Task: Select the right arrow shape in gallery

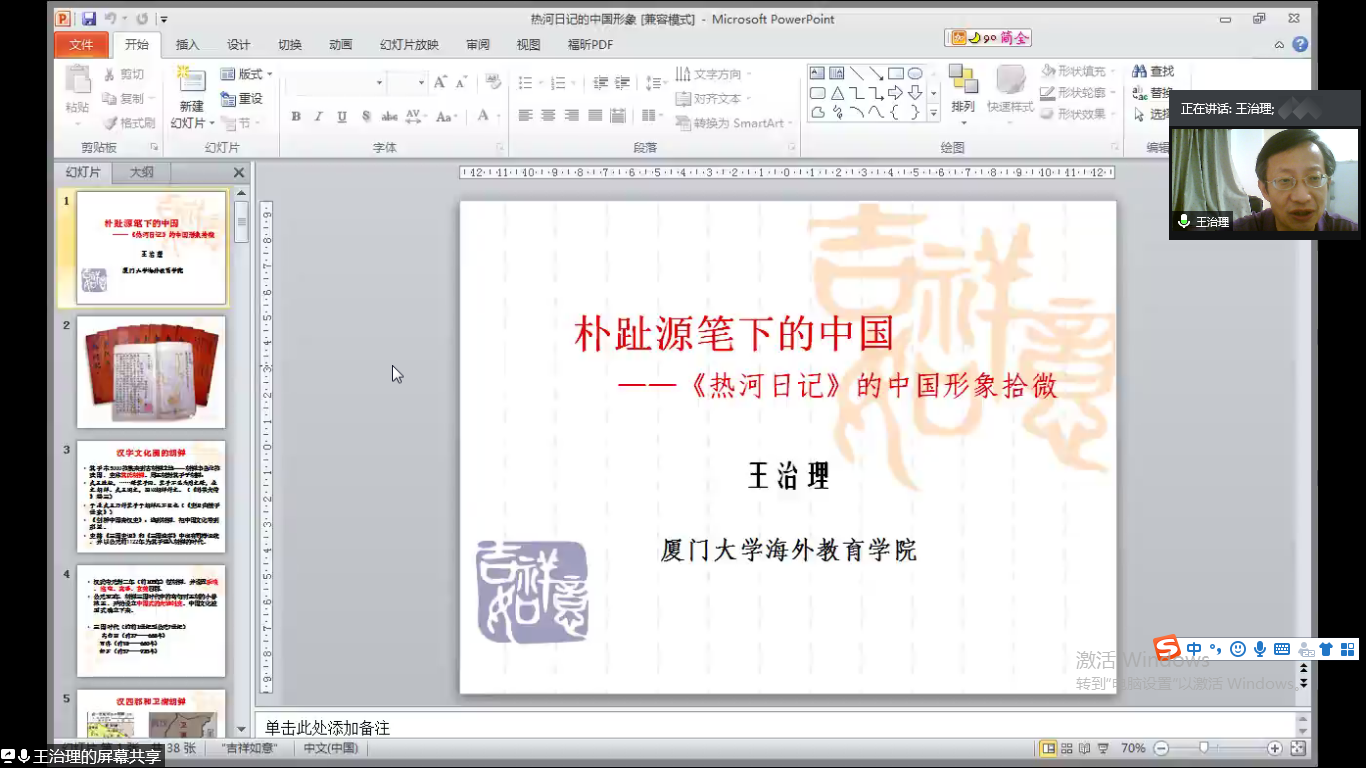Action: pyautogui.click(x=895, y=93)
